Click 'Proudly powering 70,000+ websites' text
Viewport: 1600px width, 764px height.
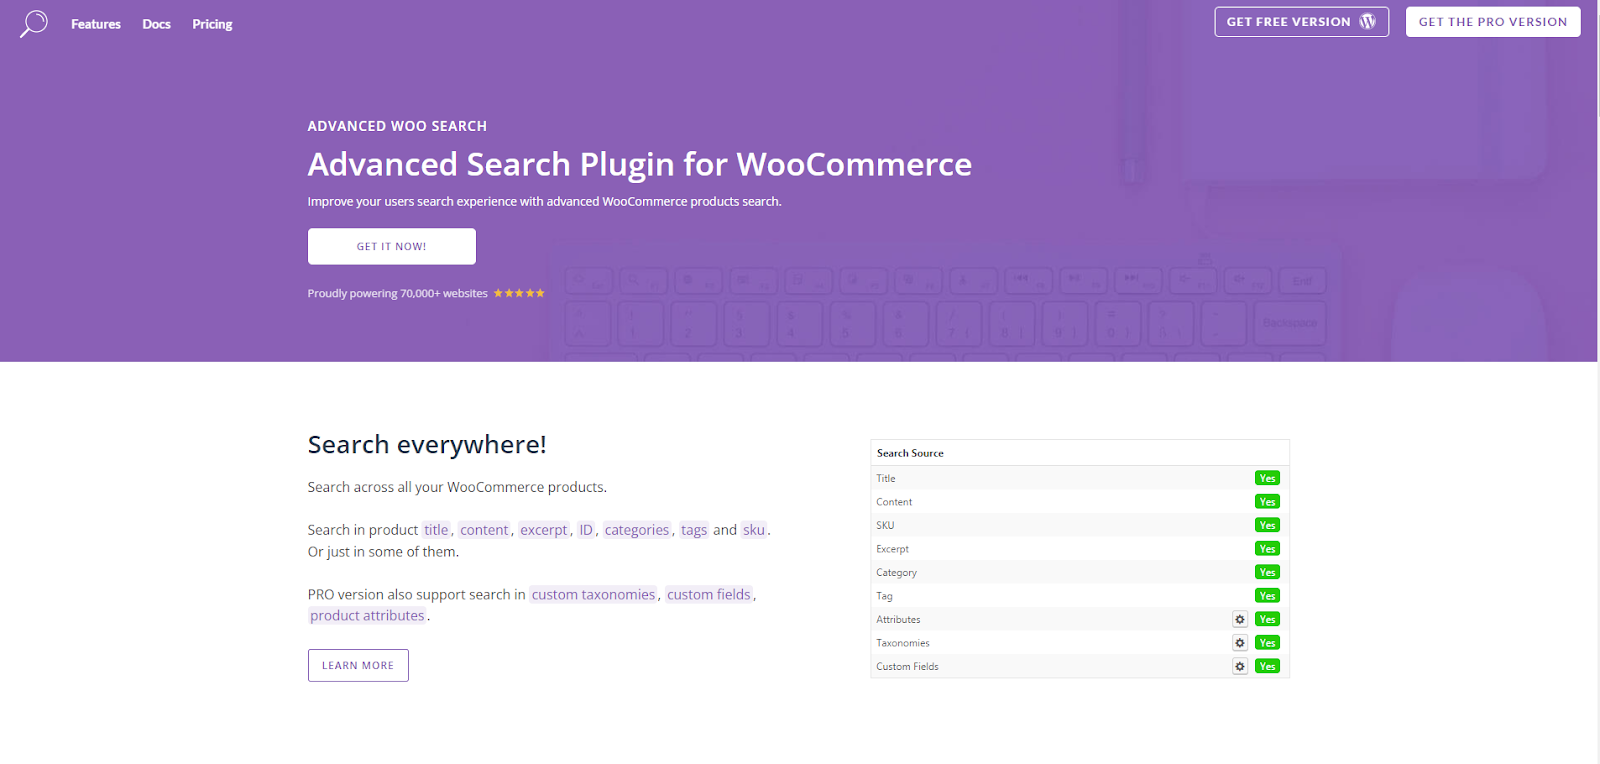coord(398,293)
